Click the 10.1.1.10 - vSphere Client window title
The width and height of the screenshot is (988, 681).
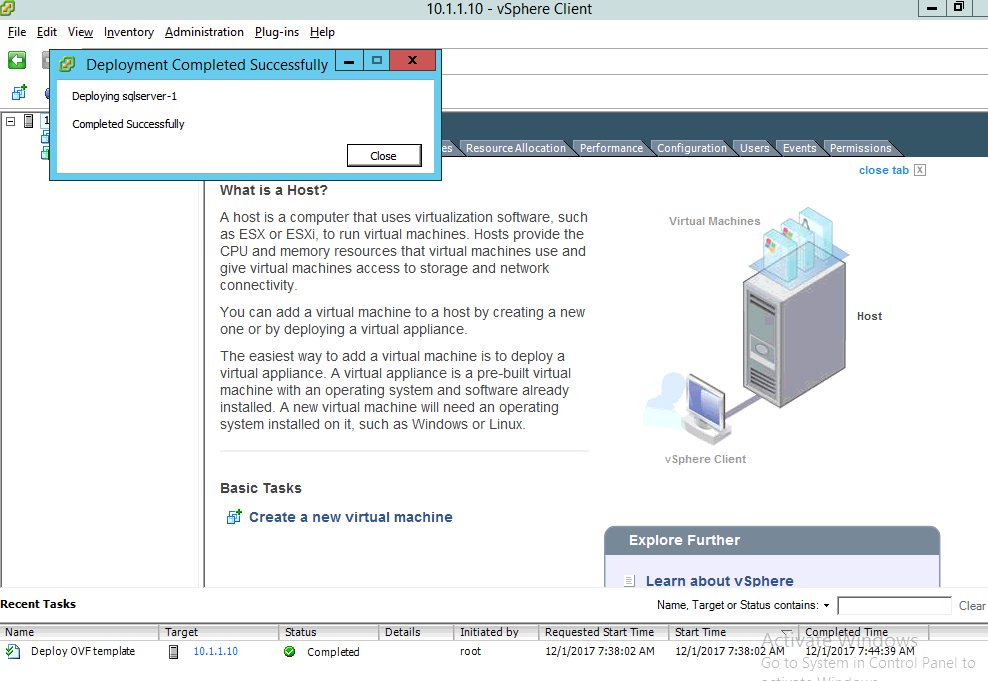click(x=509, y=9)
